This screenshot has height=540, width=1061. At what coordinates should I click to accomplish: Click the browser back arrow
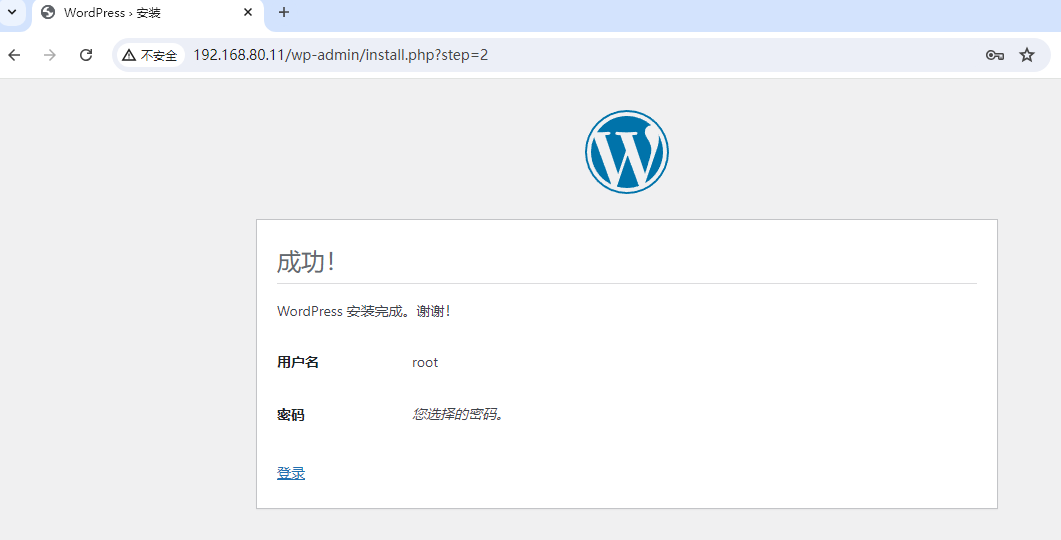tap(14, 55)
